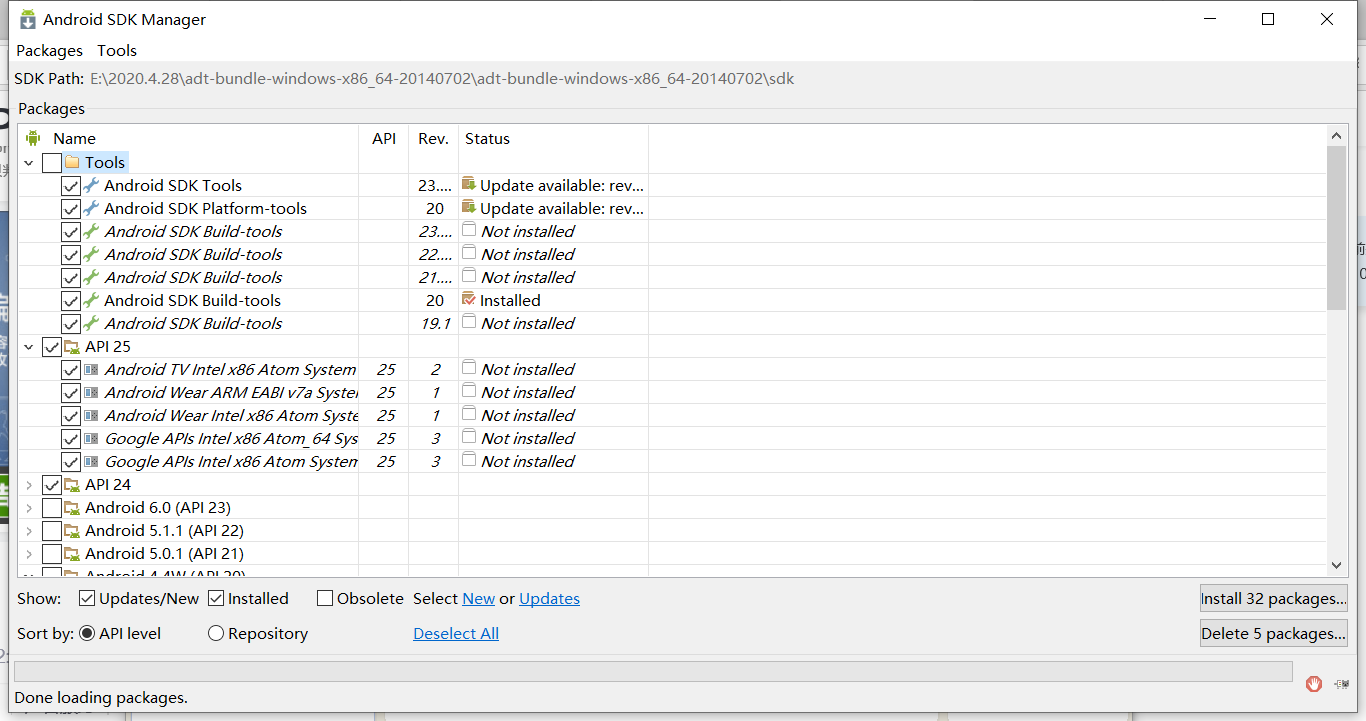Click system image icon of Google APIs Atom_64
Screen dimensions: 1366x721
92,438
